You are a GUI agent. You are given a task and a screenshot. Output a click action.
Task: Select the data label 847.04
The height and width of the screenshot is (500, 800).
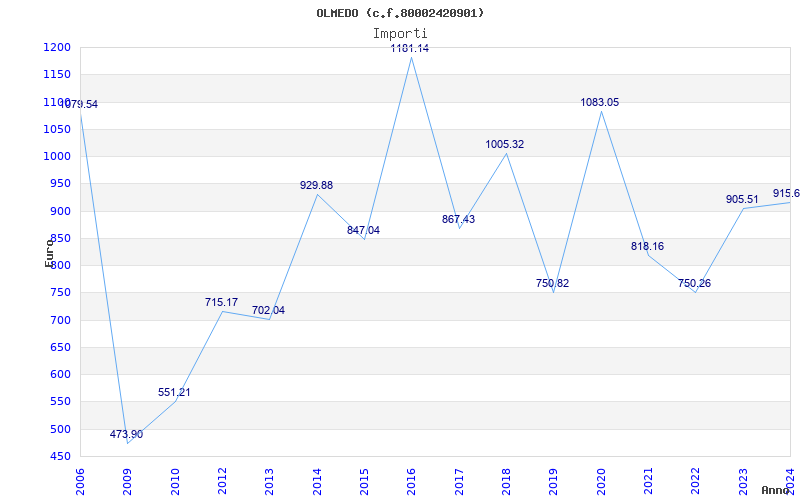point(363,230)
